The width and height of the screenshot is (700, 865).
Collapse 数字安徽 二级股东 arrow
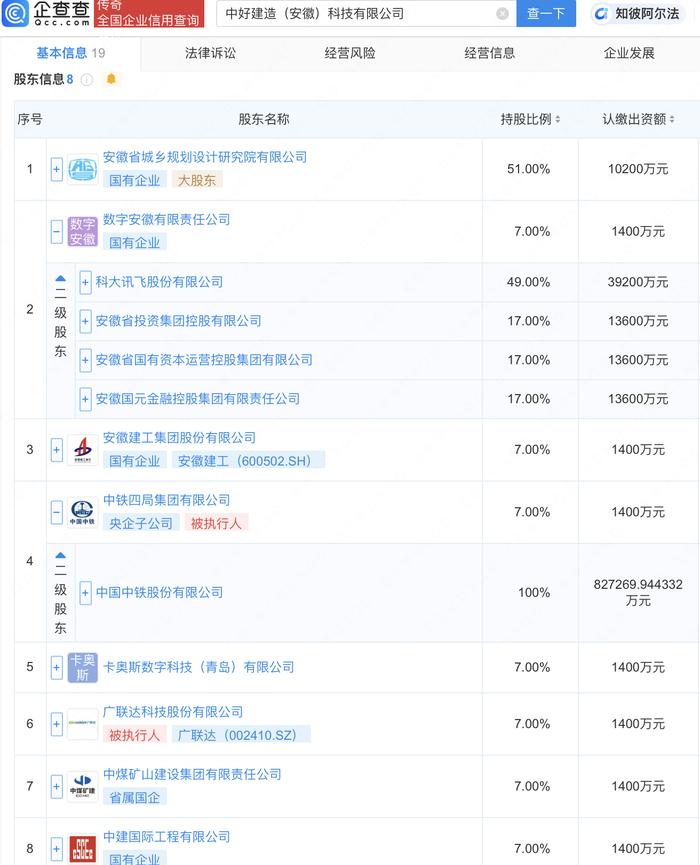pos(60,279)
